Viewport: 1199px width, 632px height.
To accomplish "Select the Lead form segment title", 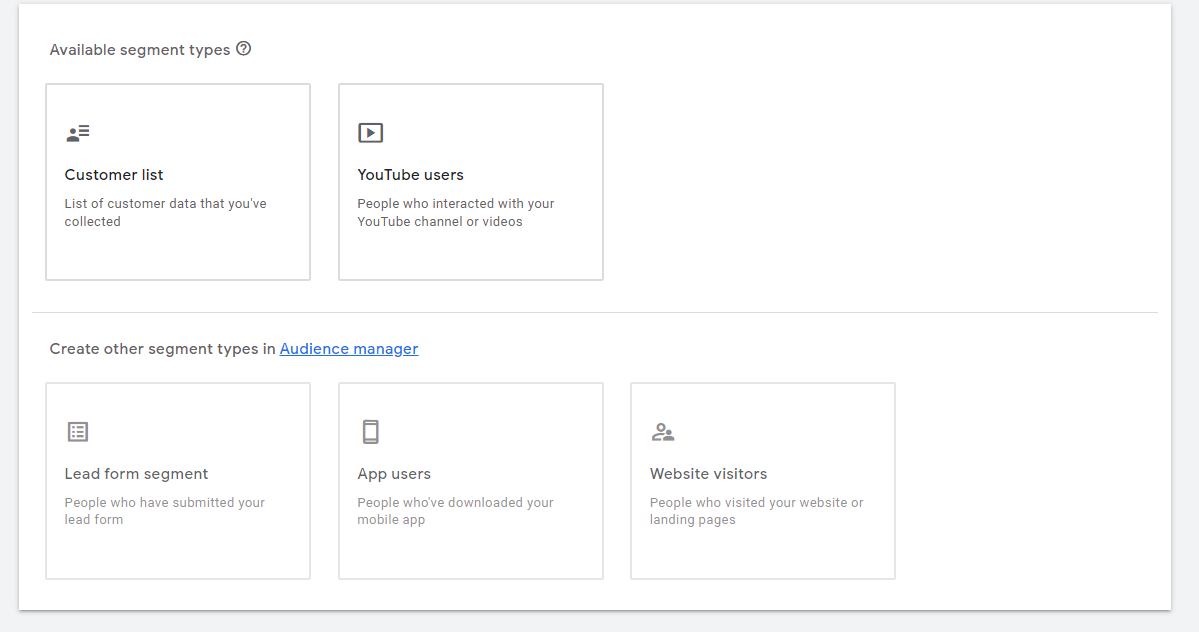I will click(x=136, y=474).
